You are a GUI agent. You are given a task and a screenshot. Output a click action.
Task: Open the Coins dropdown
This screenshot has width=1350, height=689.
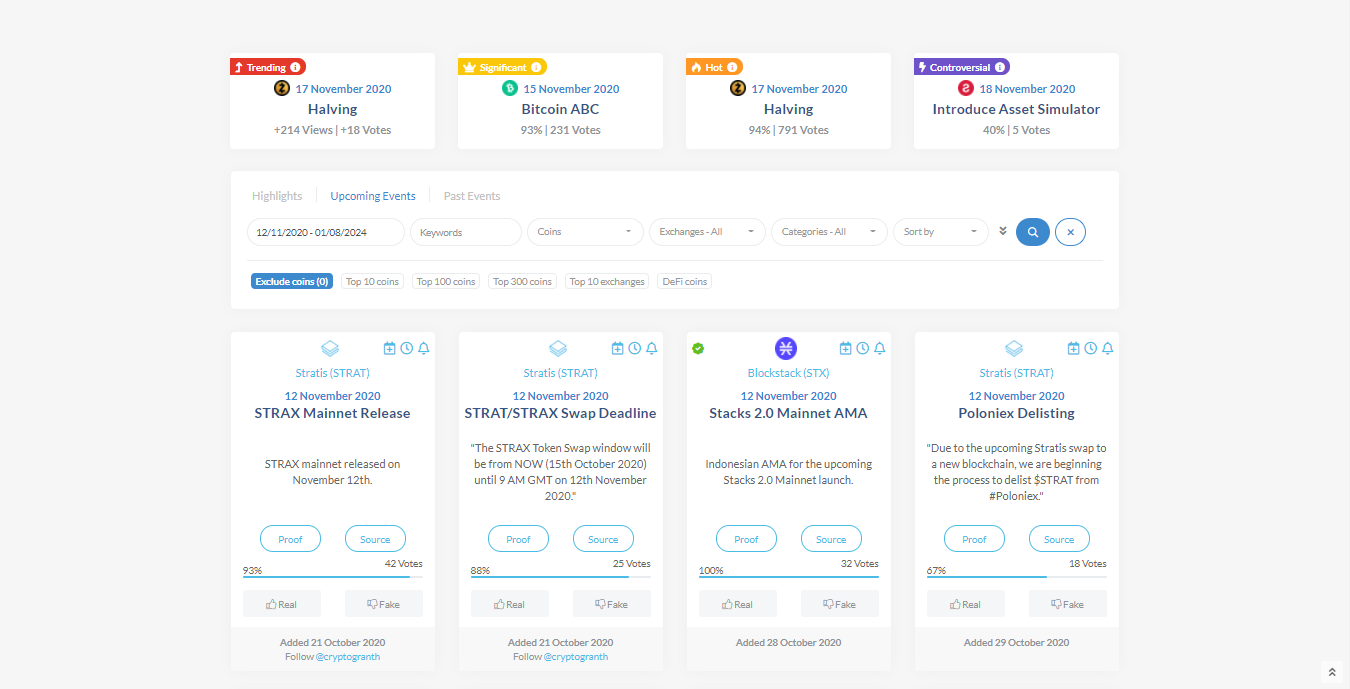coord(586,232)
